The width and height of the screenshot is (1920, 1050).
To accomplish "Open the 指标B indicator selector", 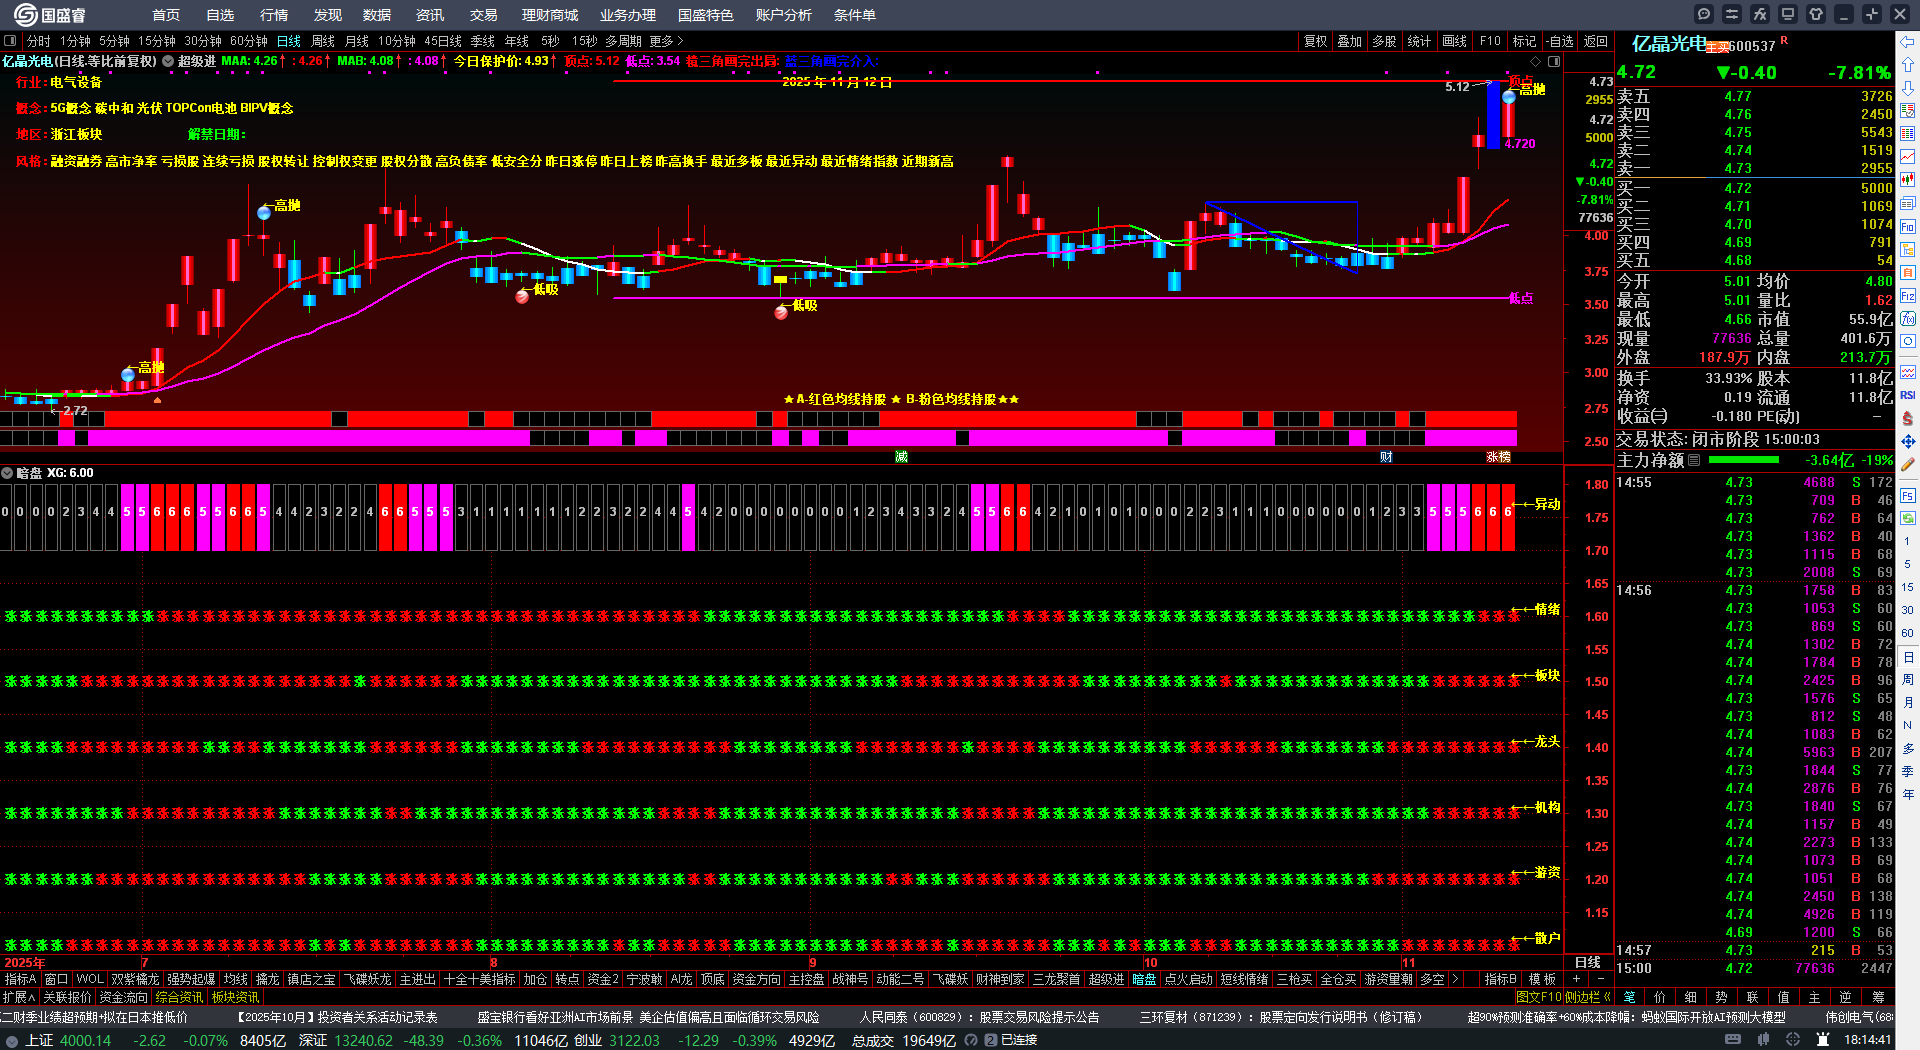I will click(1500, 979).
